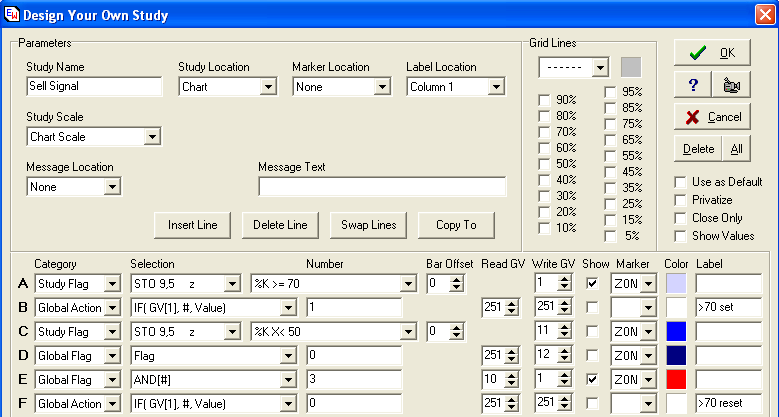The height and width of the screenshot is (417, 779).
Task: Click the Copy To button
Action: click(456, 225)
